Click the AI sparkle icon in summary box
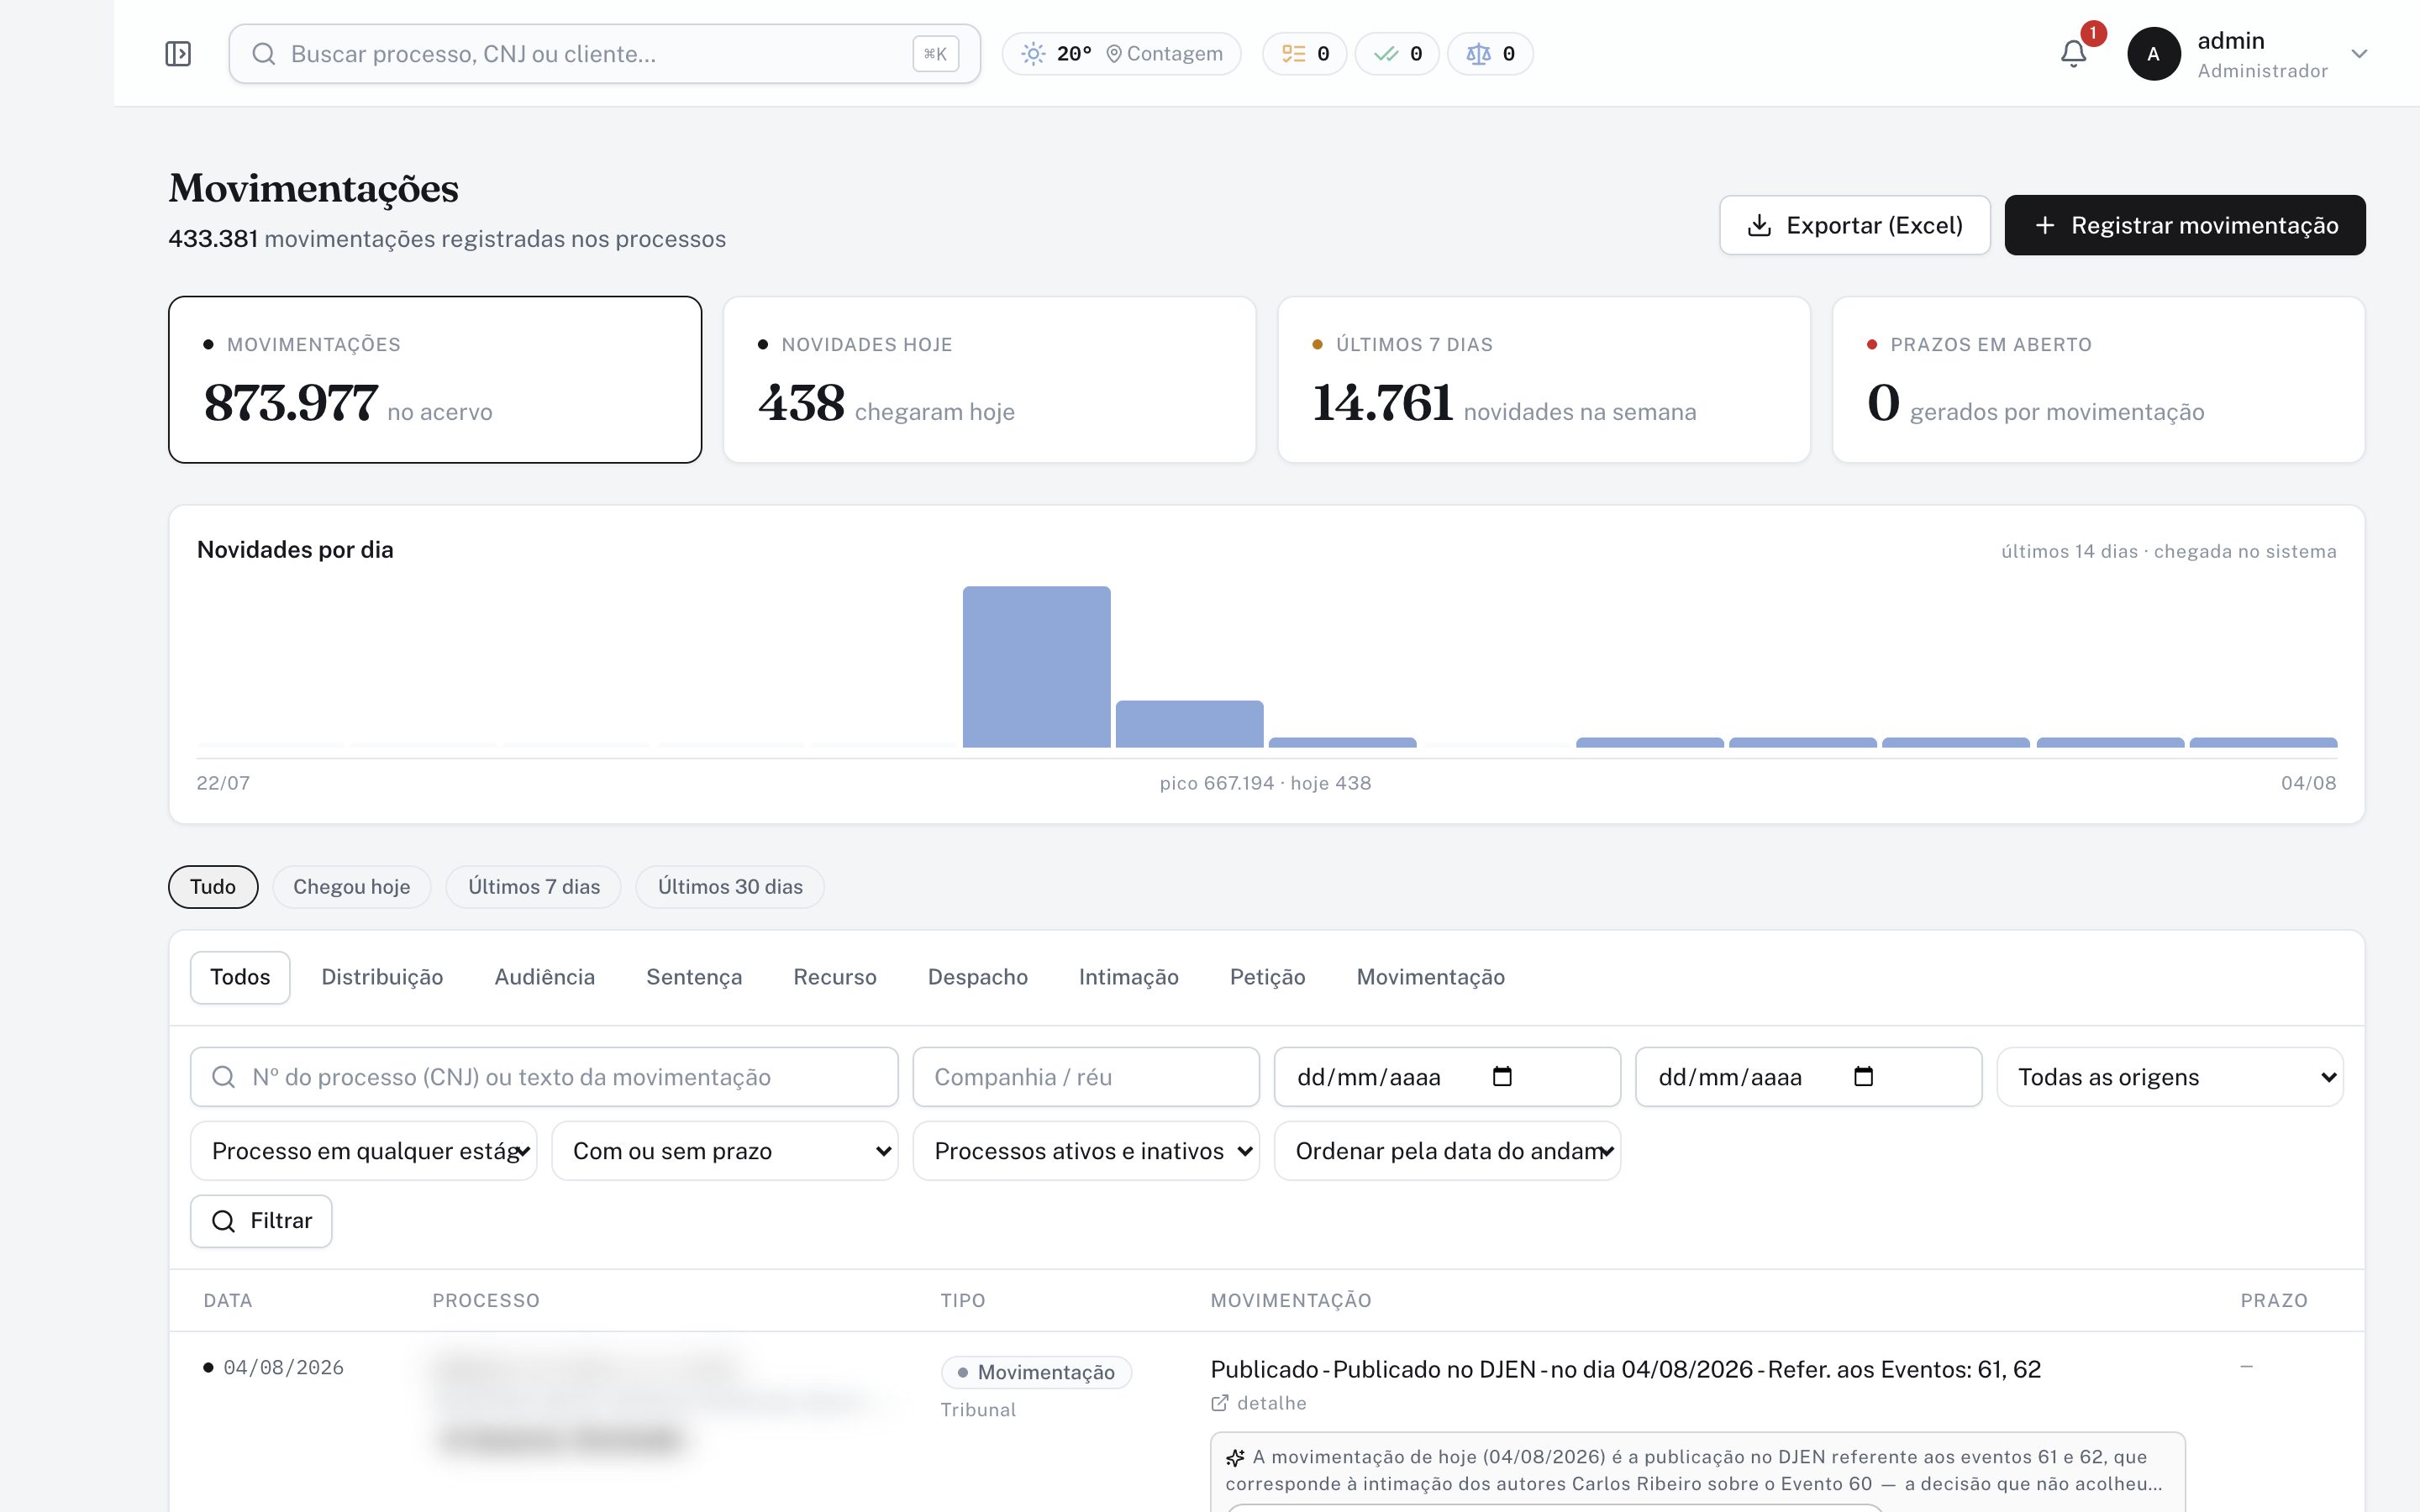Viewport: 2420px width, 1512px height. click(1236, 1457)
